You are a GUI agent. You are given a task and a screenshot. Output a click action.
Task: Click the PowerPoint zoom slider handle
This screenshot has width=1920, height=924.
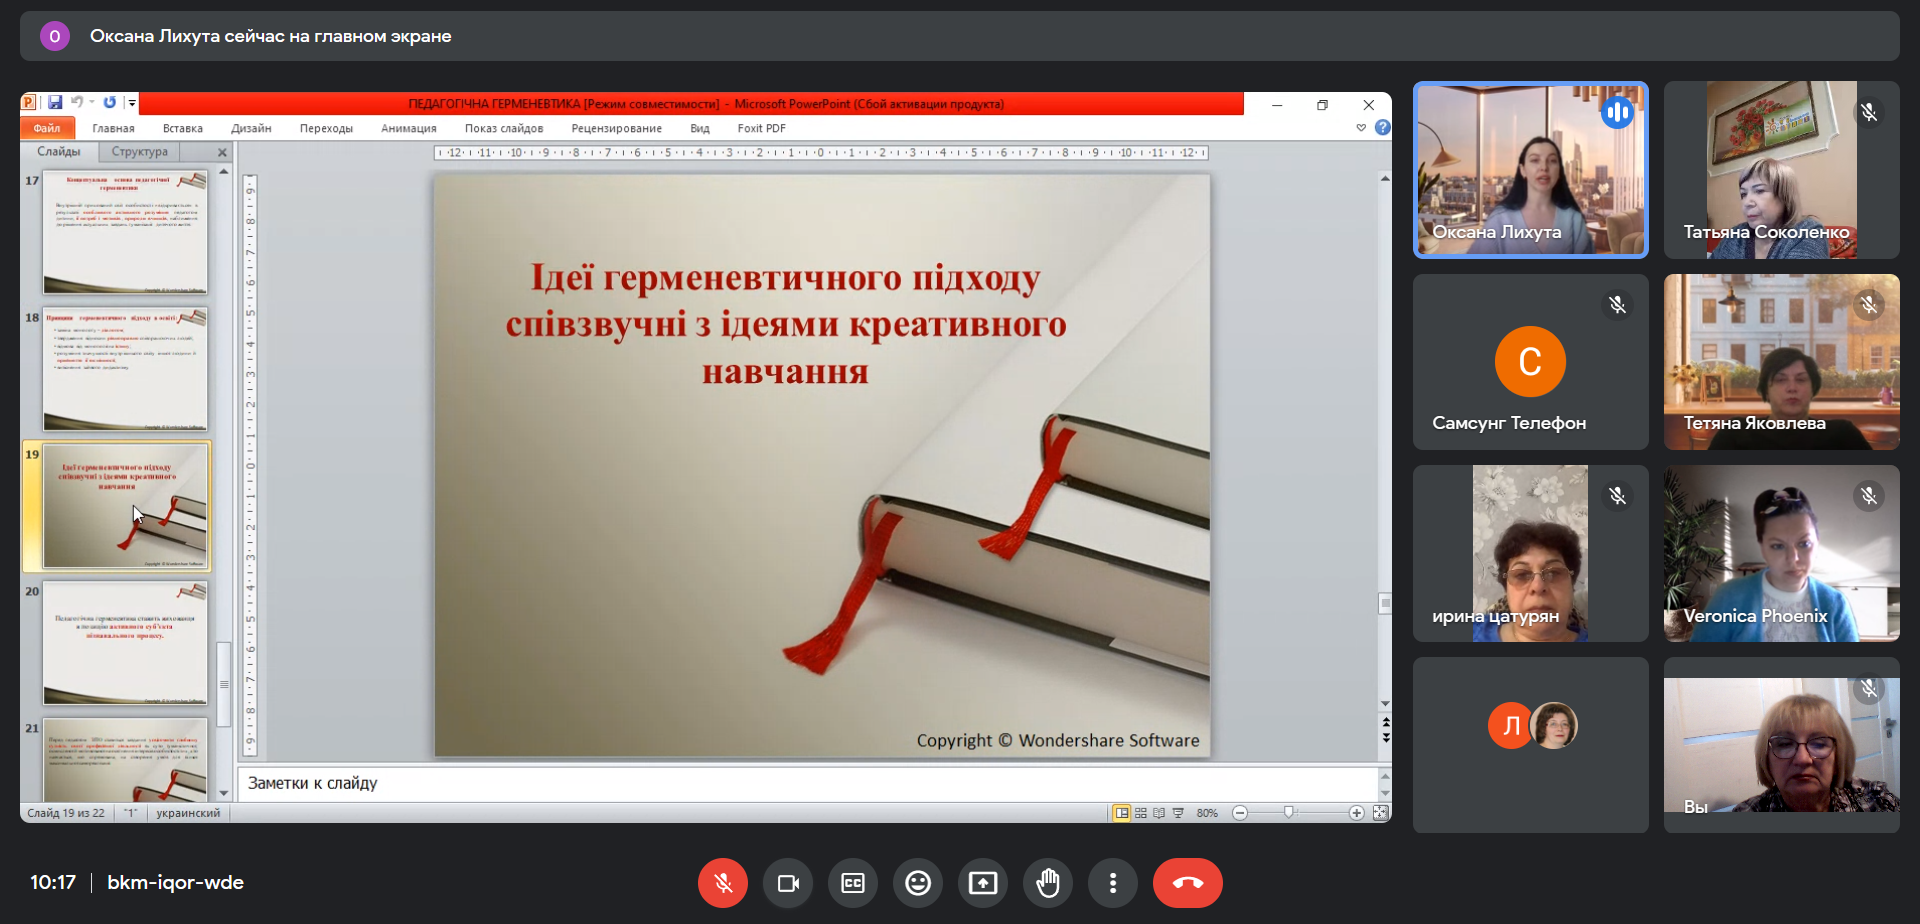click(1289, 813)
